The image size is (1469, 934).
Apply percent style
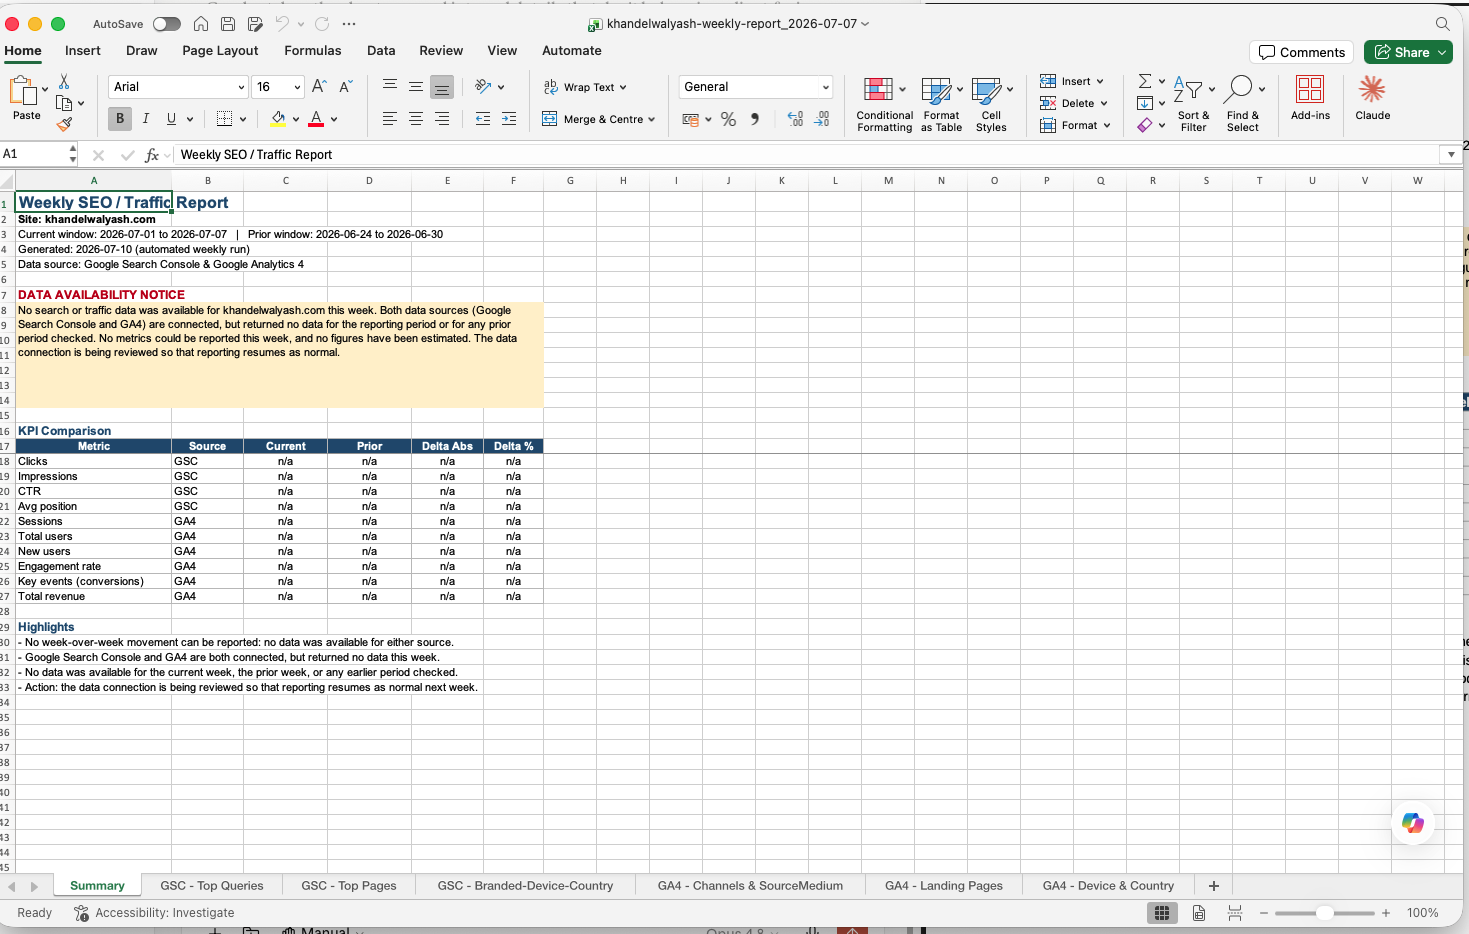pyautogui.click(x=728, y=119)
